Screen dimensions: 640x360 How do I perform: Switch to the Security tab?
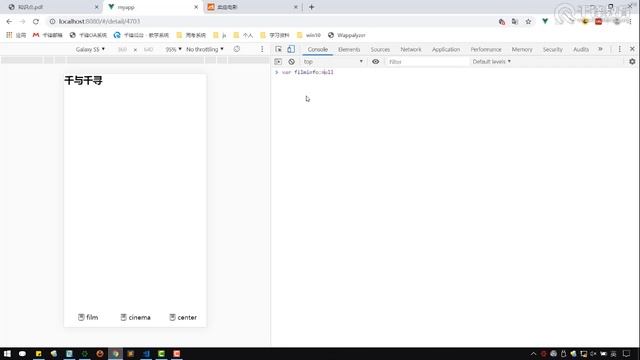tap(553, 49)
